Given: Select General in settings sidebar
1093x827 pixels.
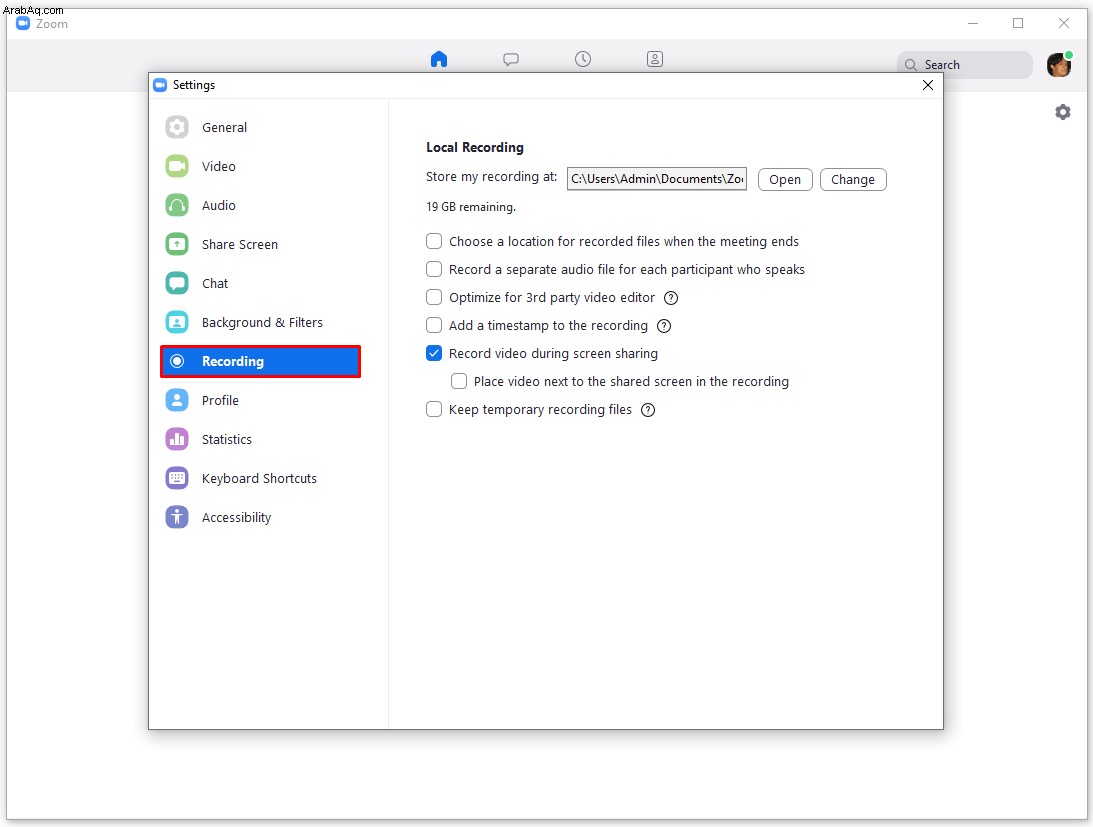Looking at the screenshot, I should pyautogui.click(x=261, y=127).
